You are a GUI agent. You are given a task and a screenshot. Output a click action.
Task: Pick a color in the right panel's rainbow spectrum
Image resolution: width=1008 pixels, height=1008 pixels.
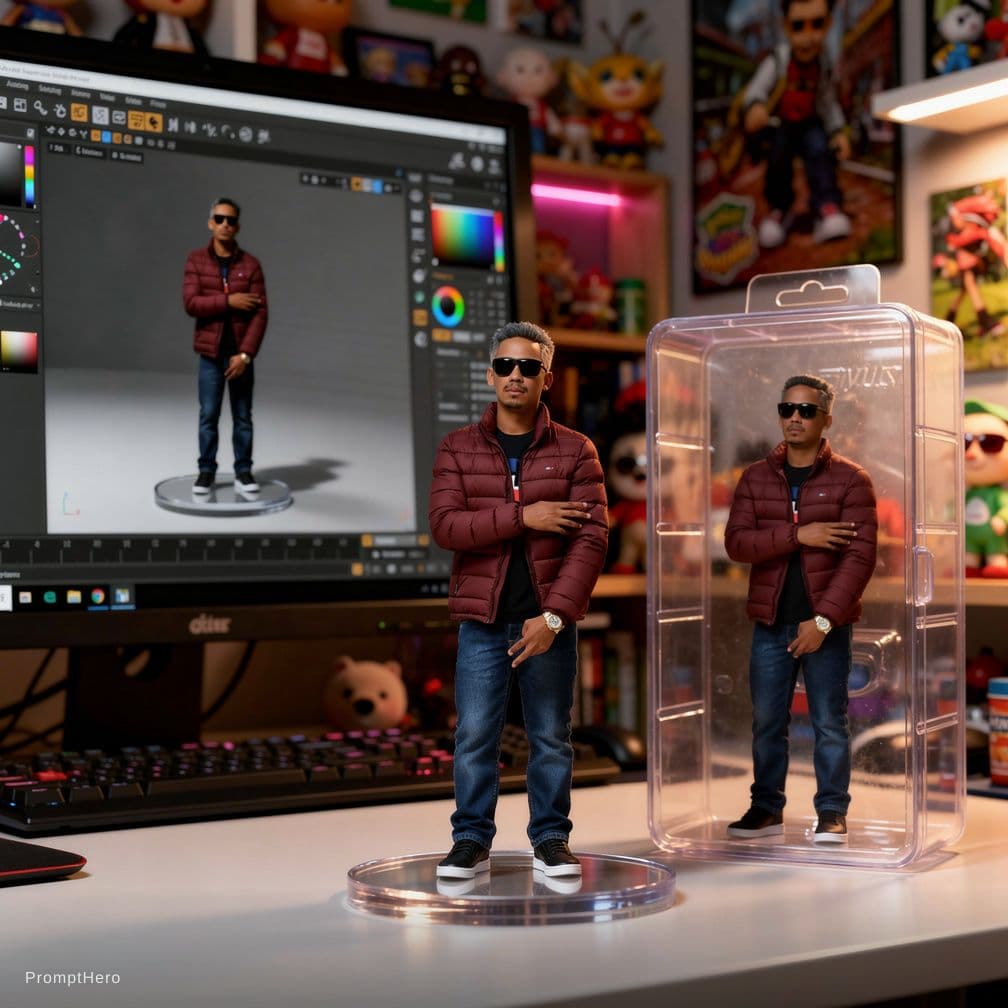point(461,236)
